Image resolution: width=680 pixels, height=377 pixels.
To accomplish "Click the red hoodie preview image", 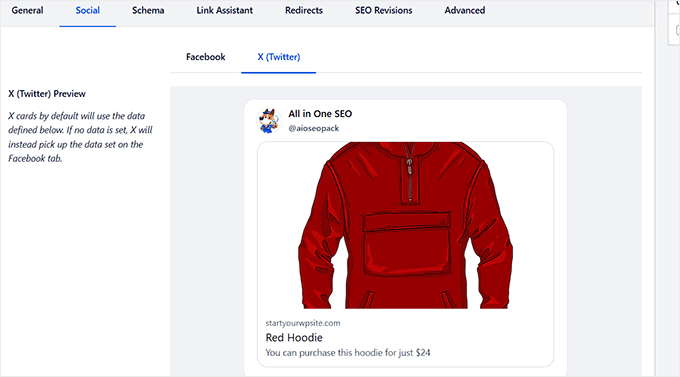I will coord(405,225).
